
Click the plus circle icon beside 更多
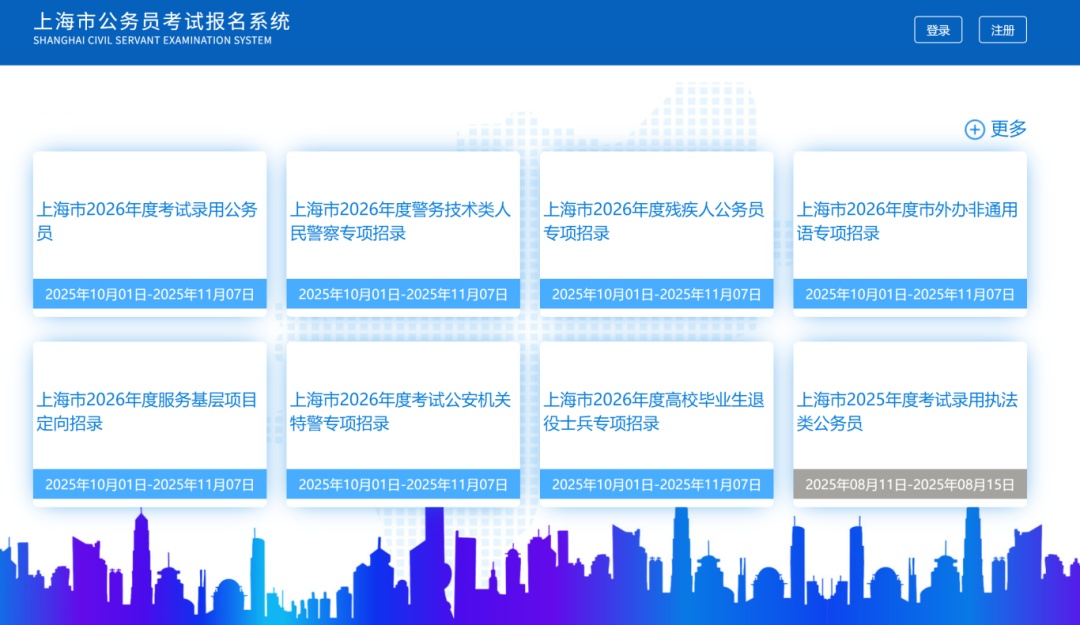pos(974,129)
